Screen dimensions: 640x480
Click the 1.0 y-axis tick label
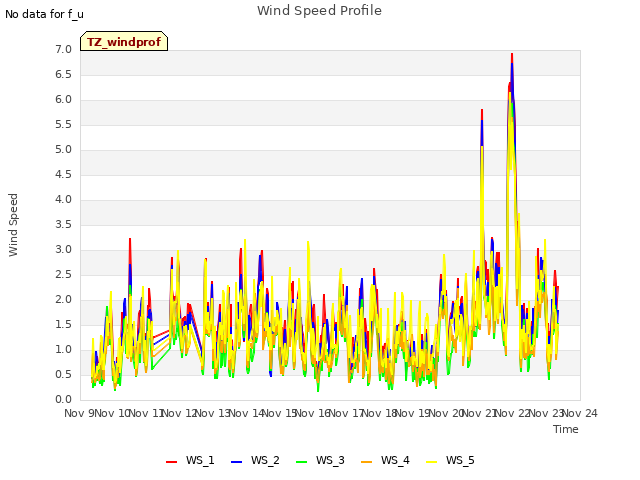(x=63, y=350)
